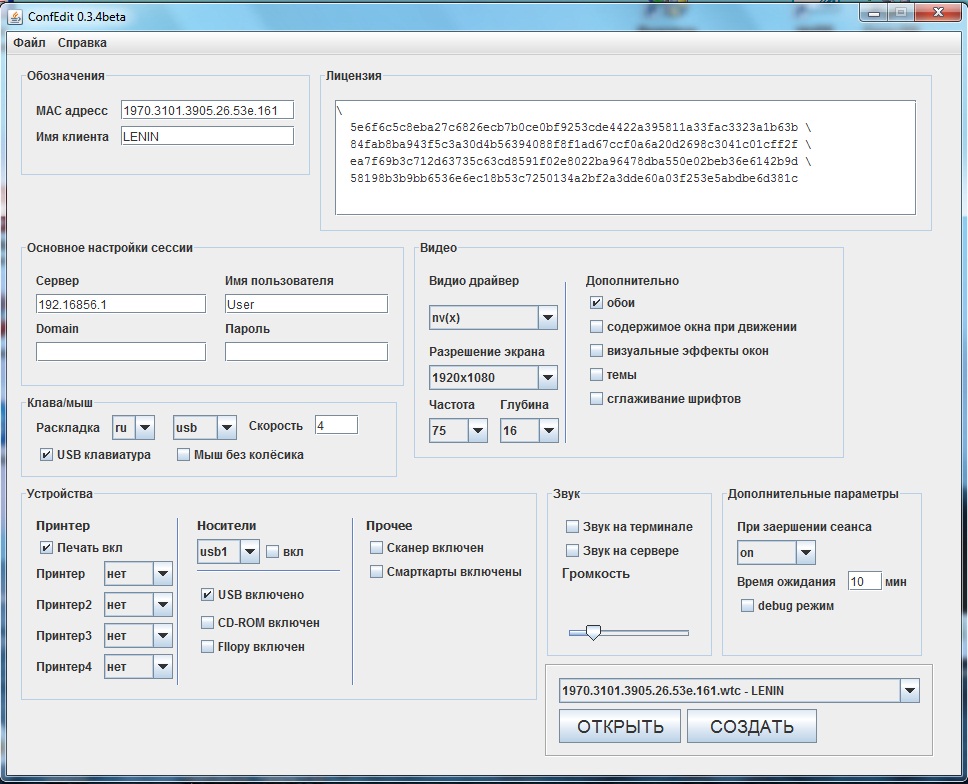Enable сглаживание шрифтов option
968x784 pixels.
point(596,398)
